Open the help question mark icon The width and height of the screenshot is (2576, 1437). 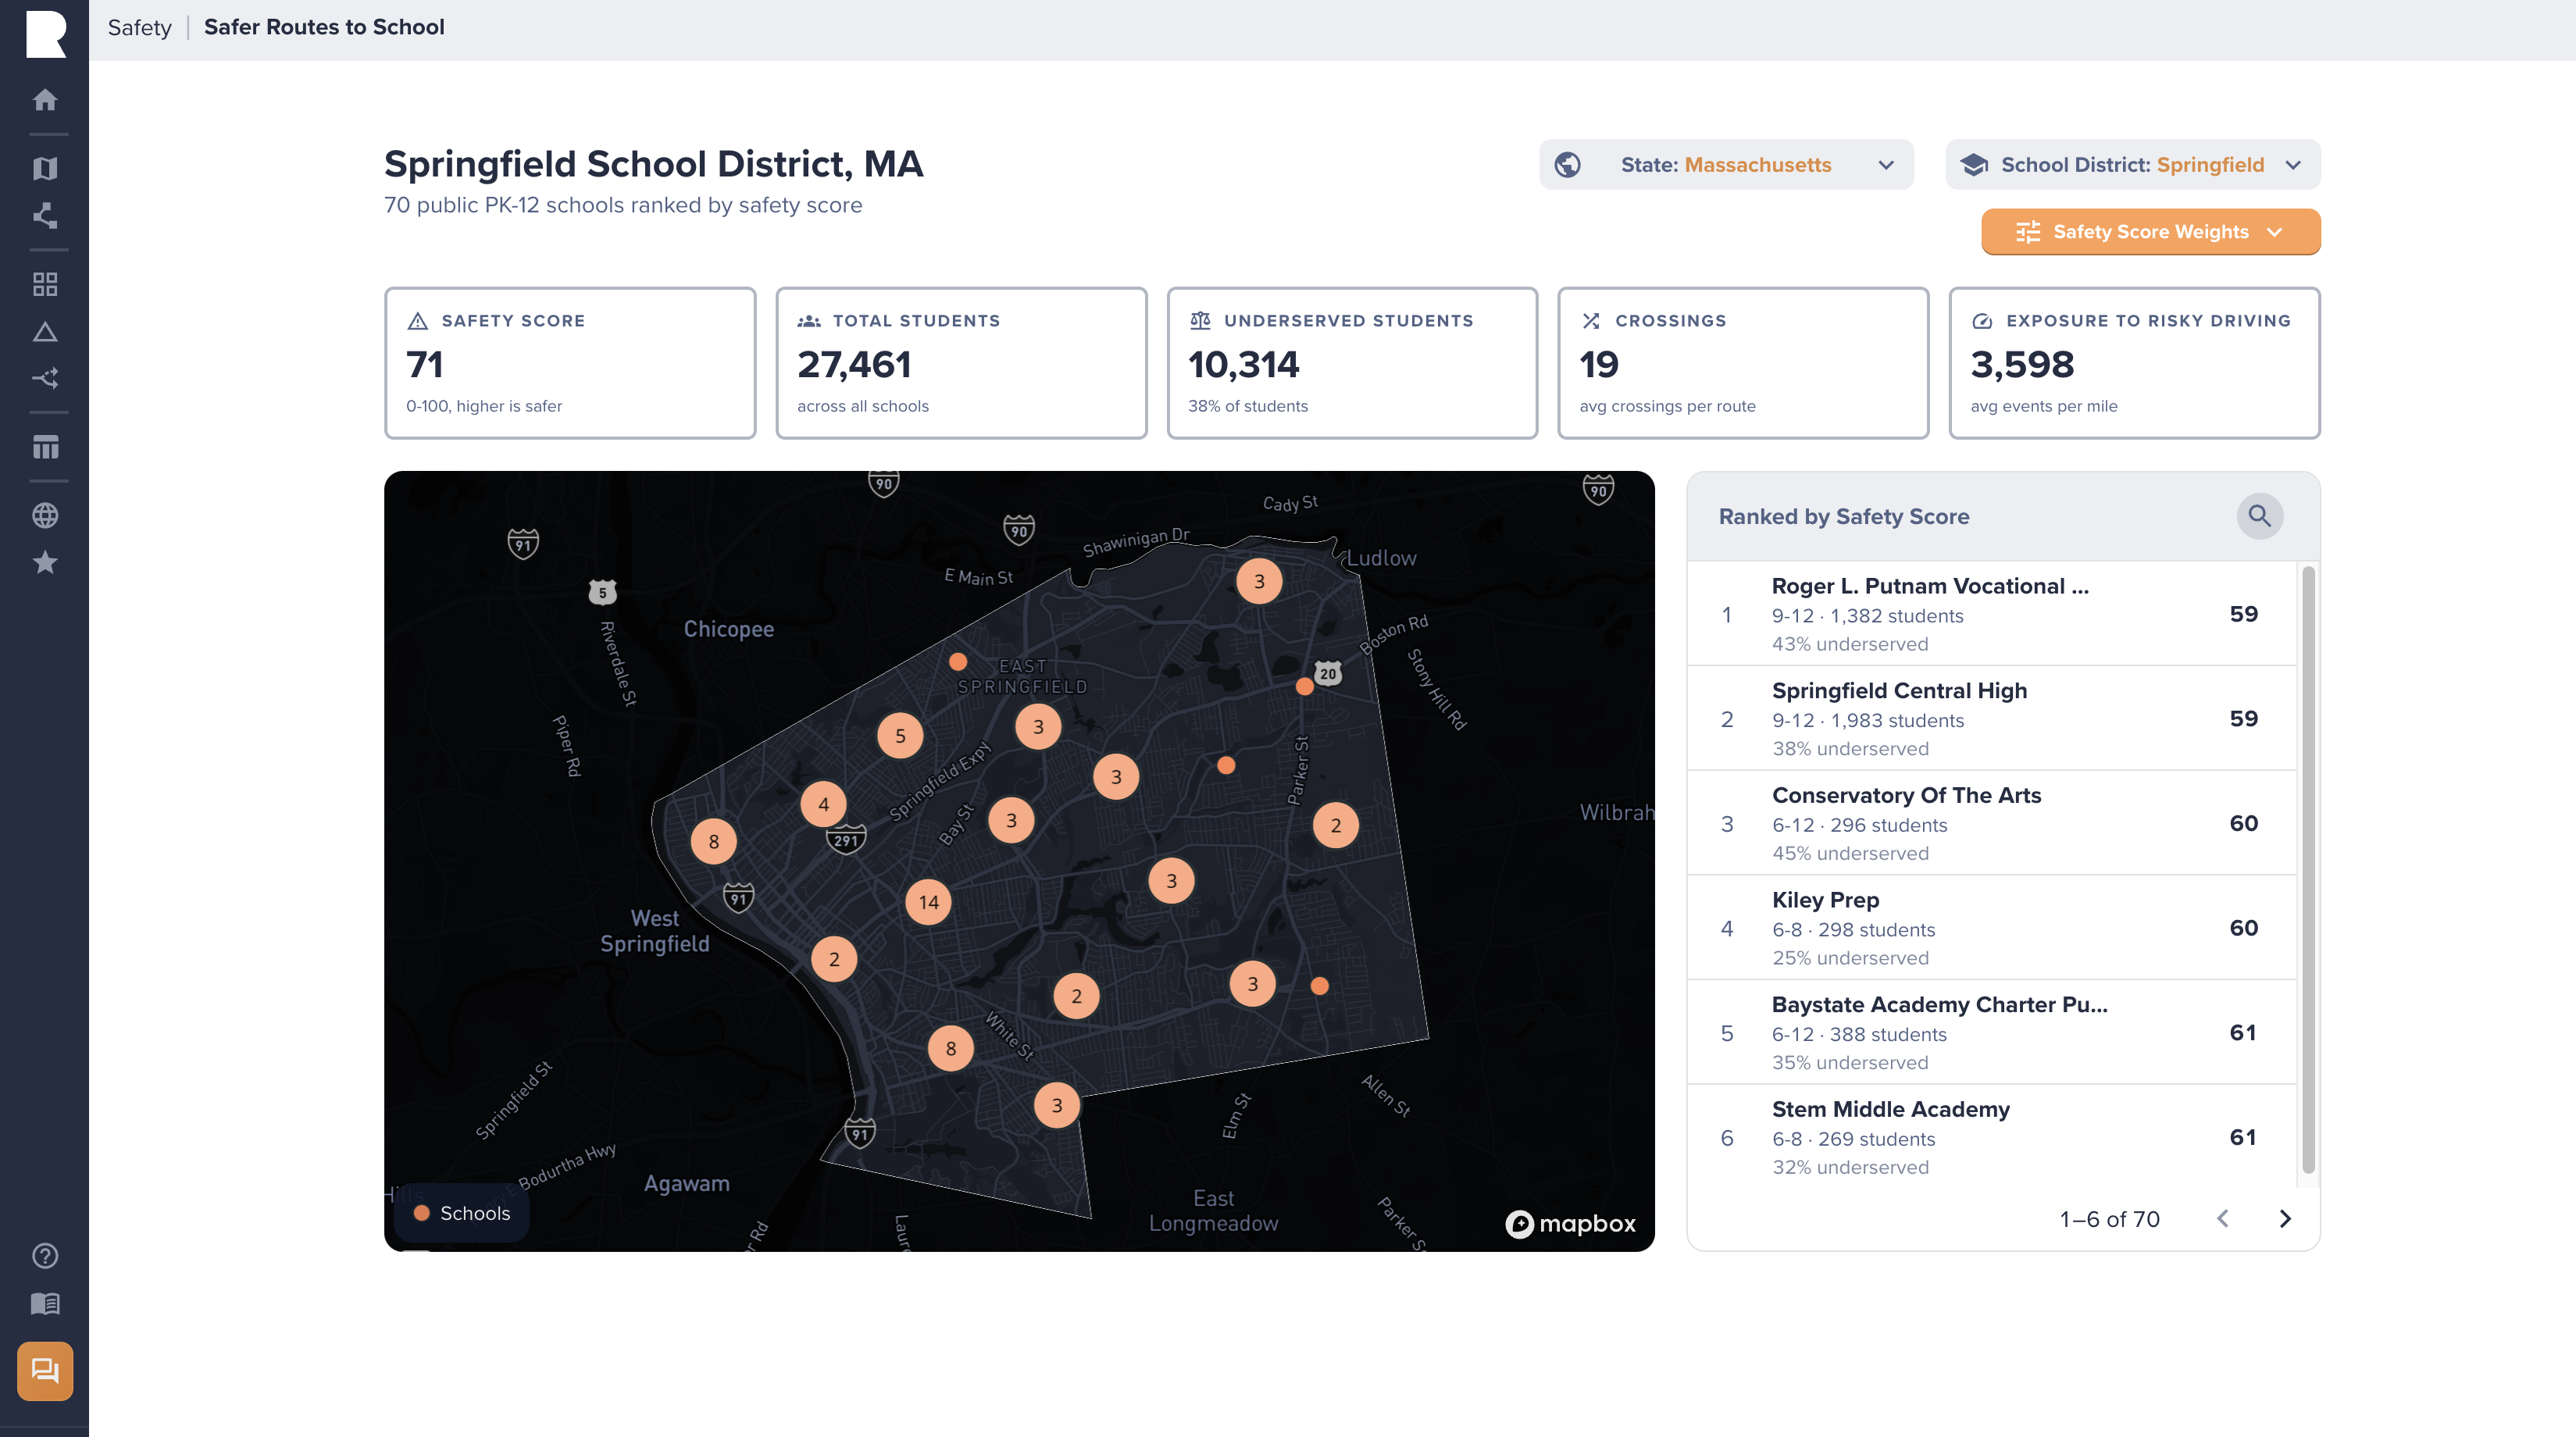[x=45, y=1256]
